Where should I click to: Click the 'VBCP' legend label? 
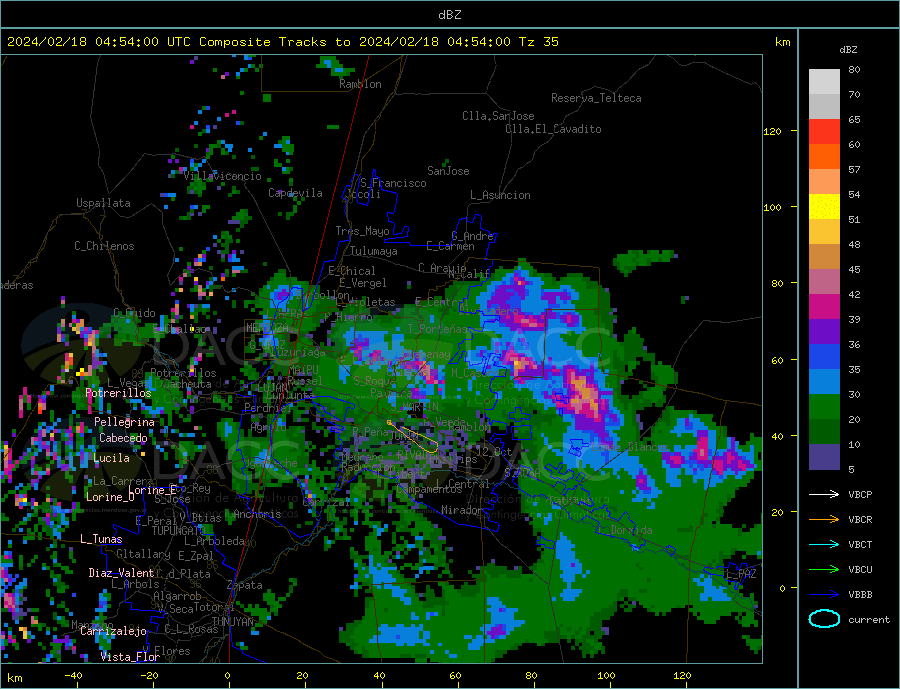(860, 494)
